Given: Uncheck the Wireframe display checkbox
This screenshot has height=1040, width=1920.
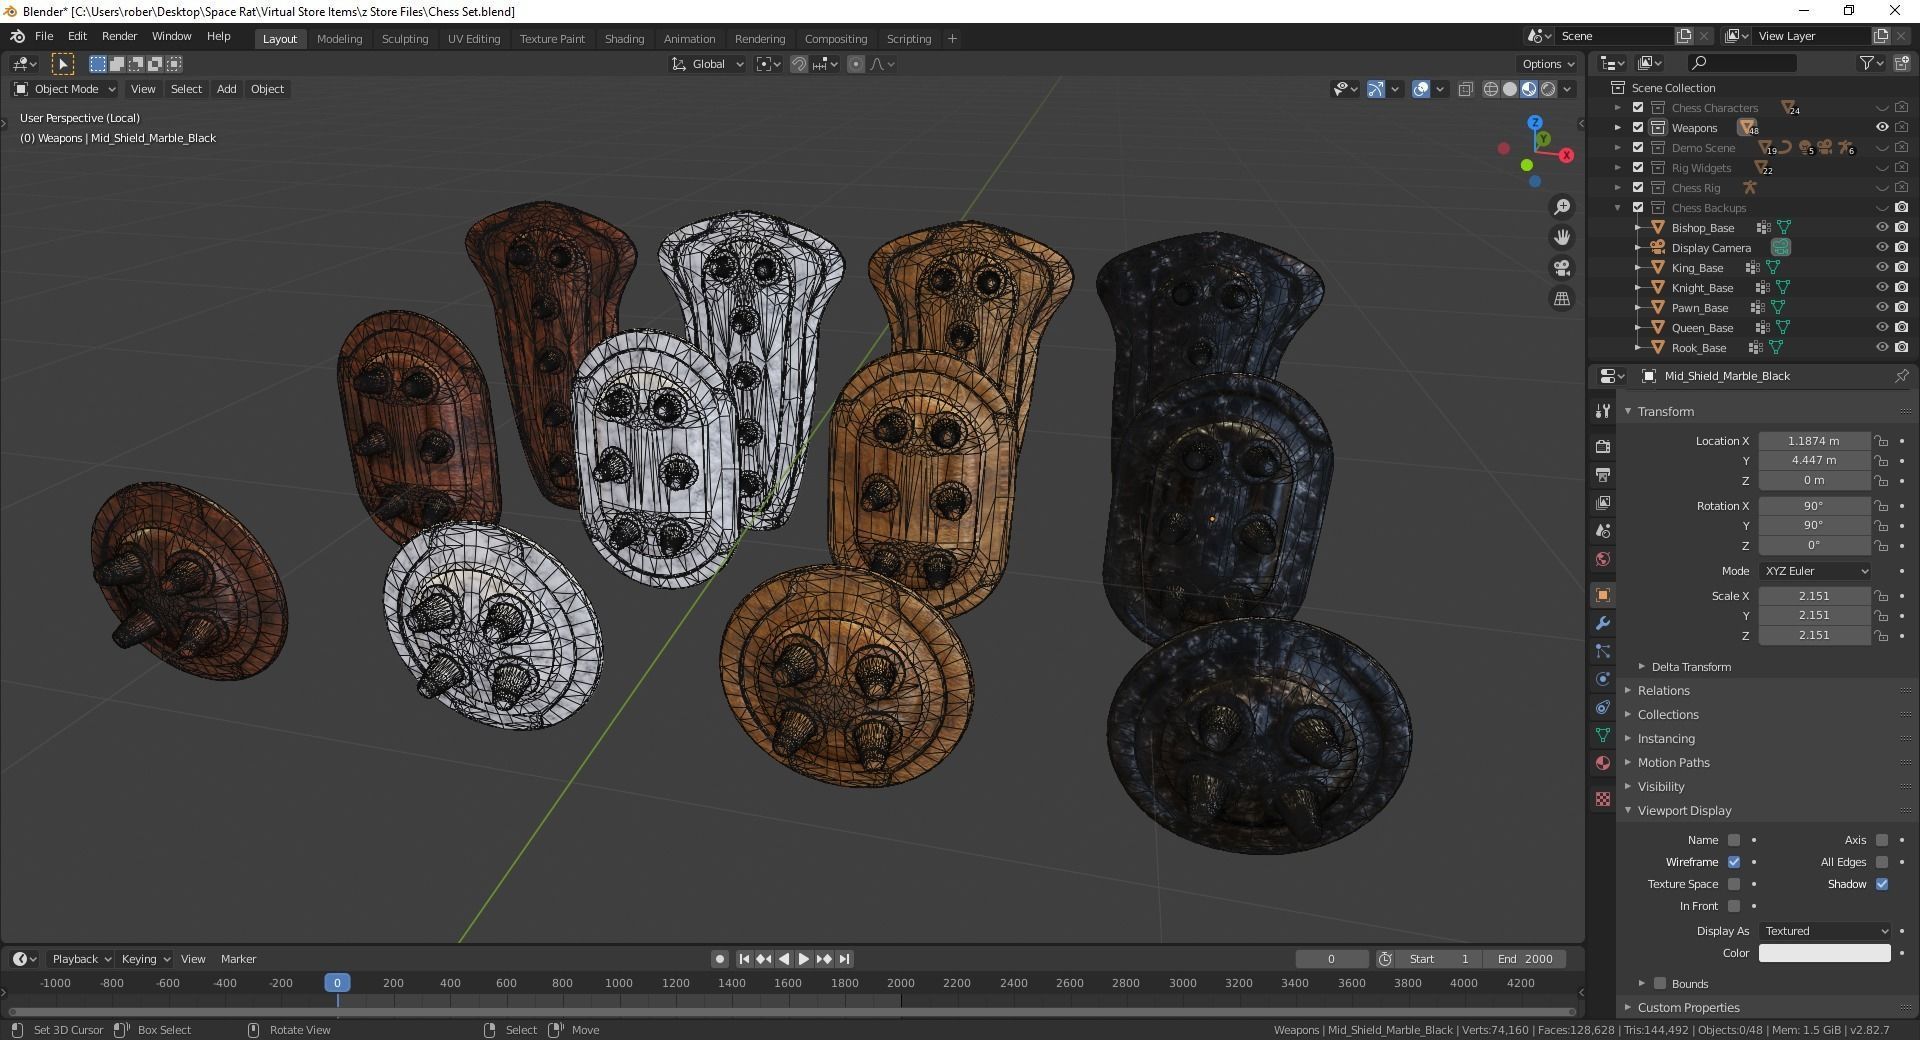Looking at the screenshot, I should point(1734,862).
